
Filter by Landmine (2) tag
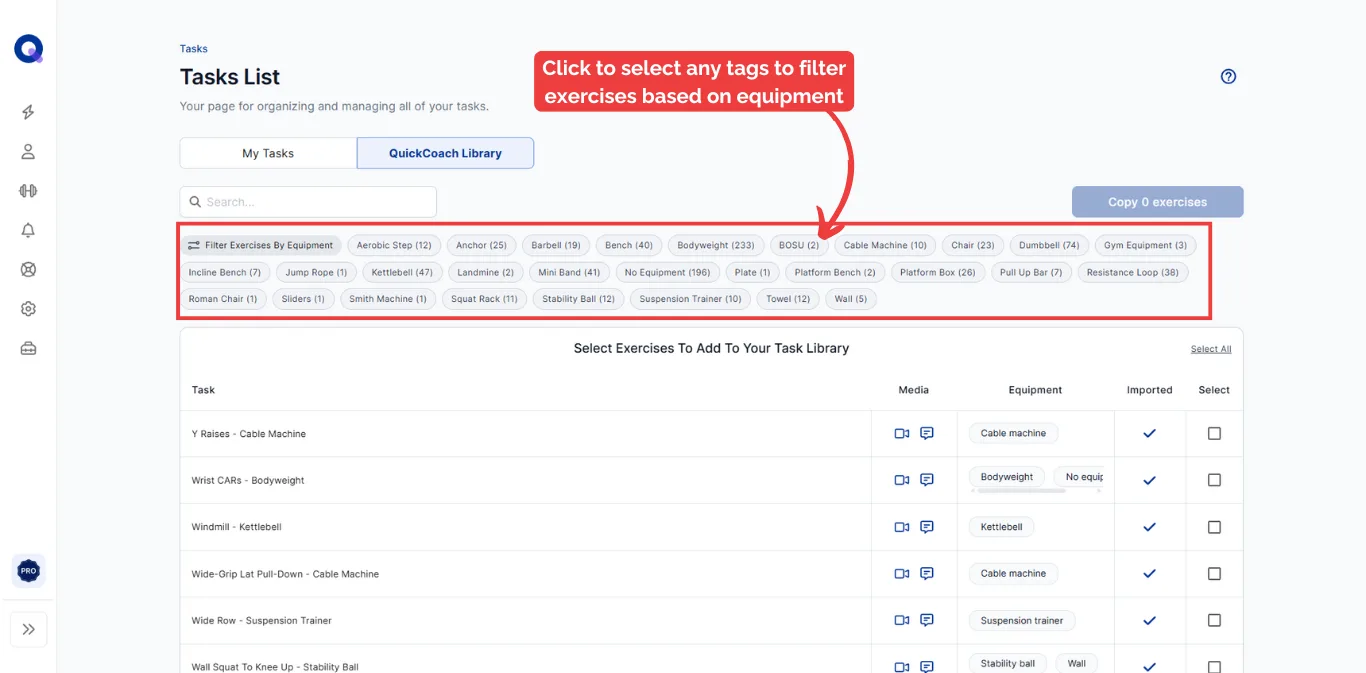[x=485, y=272]
